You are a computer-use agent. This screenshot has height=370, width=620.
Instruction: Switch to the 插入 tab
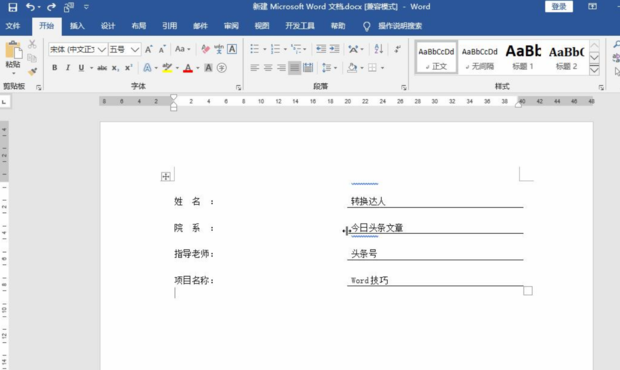[x=77, y=26]
